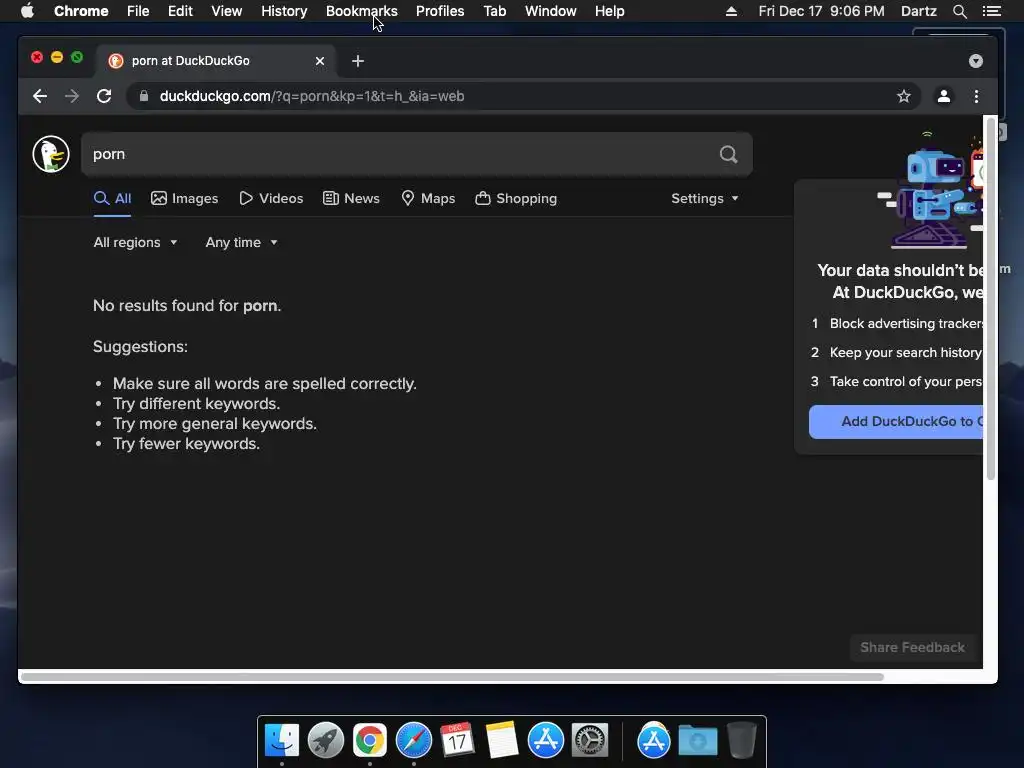
Task: Open Spotlight search in the menu bar
Action: [959, 11]
